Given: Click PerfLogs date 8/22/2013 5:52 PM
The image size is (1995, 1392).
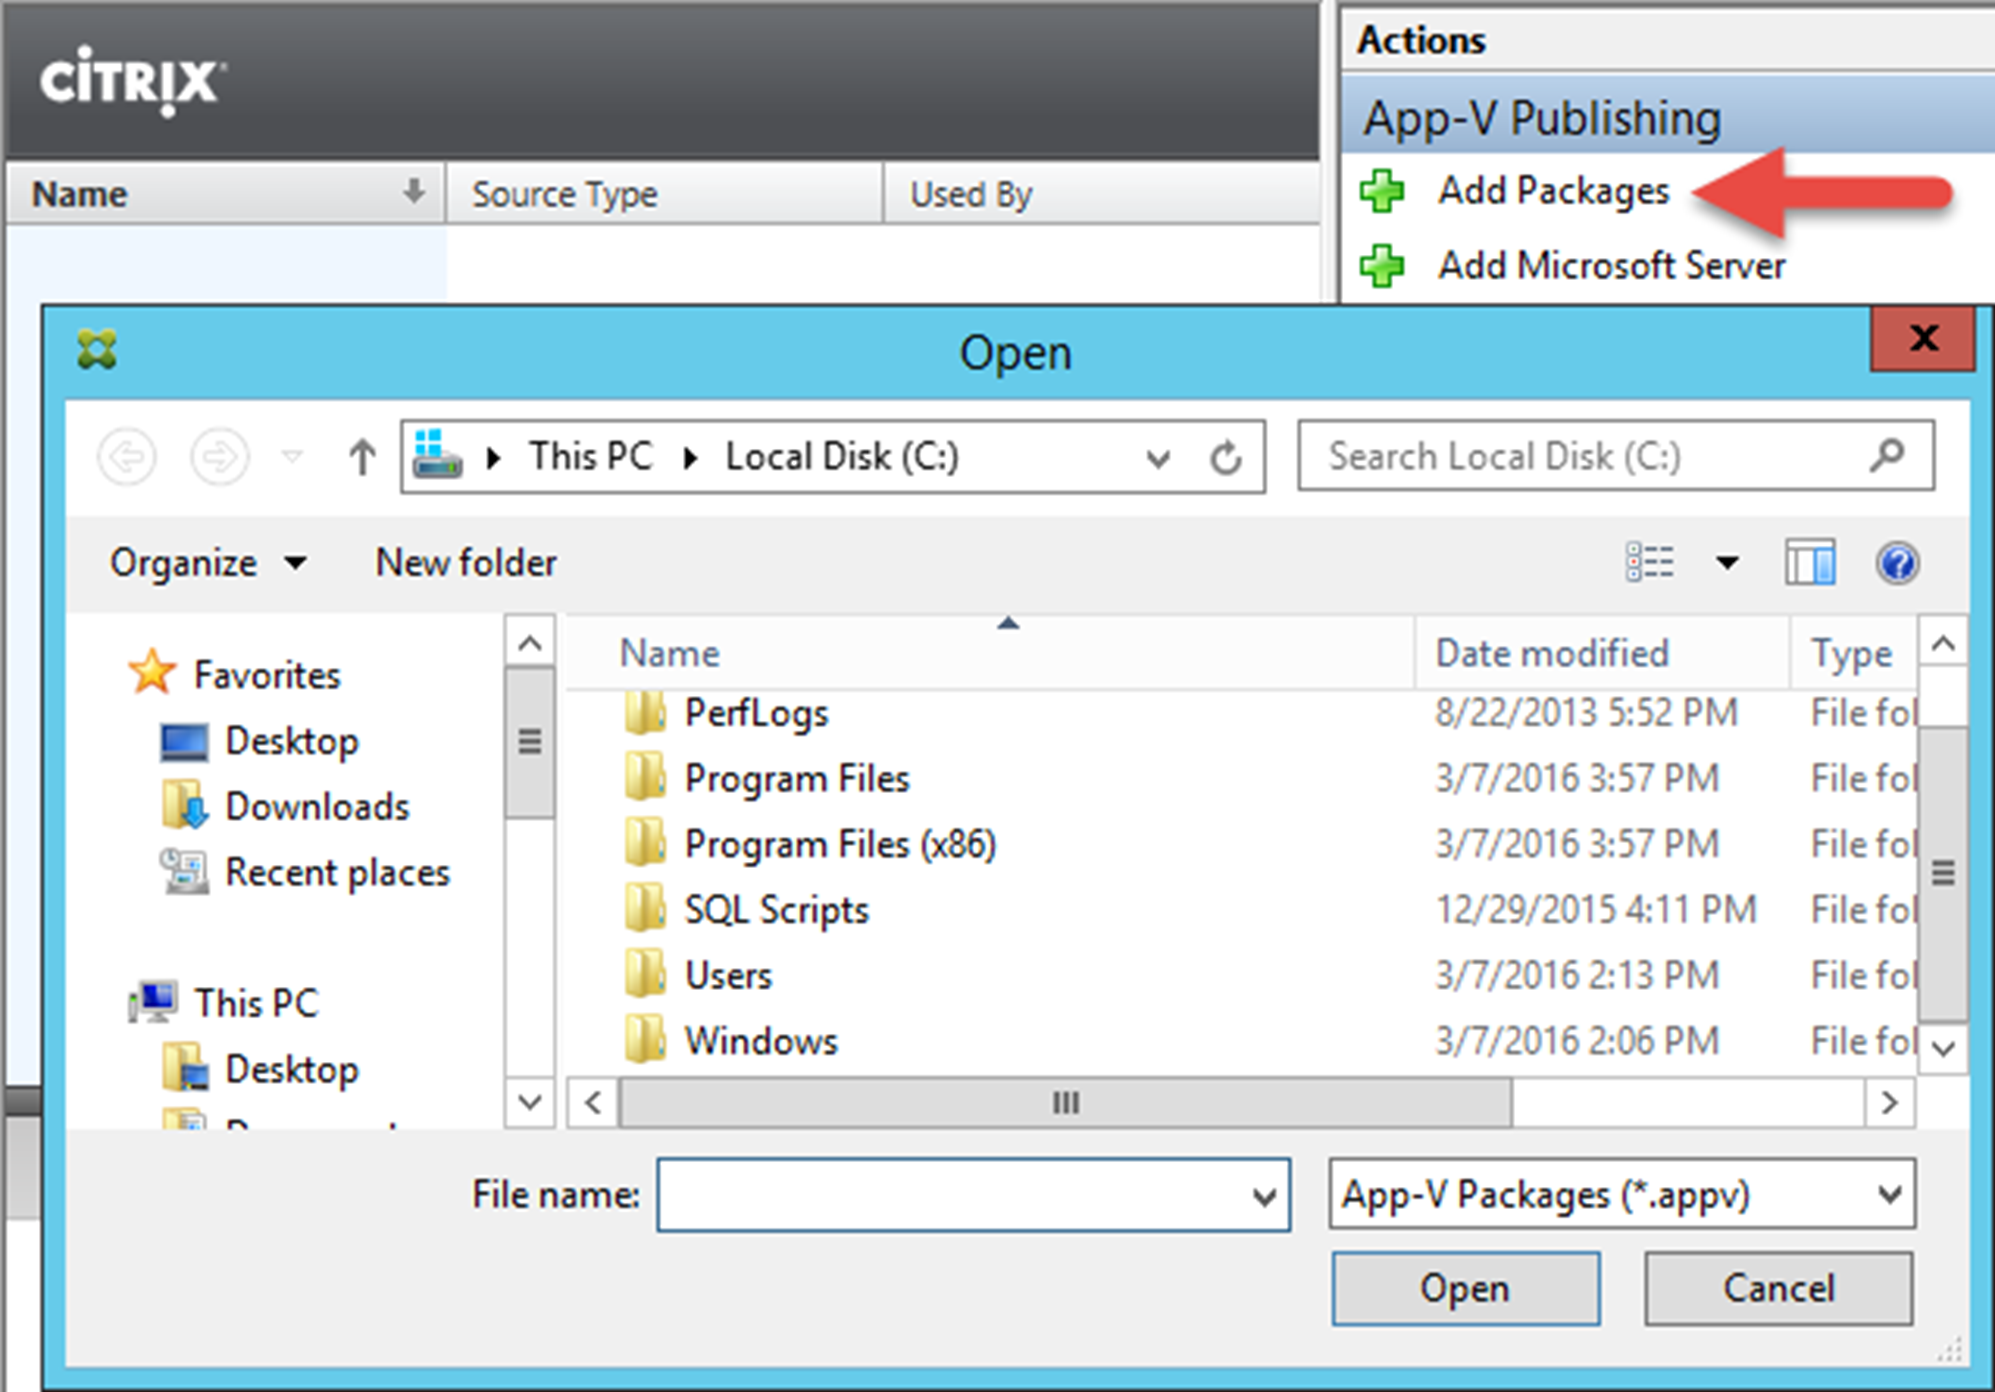Looking at the screenshot, I should (1587, 713).
